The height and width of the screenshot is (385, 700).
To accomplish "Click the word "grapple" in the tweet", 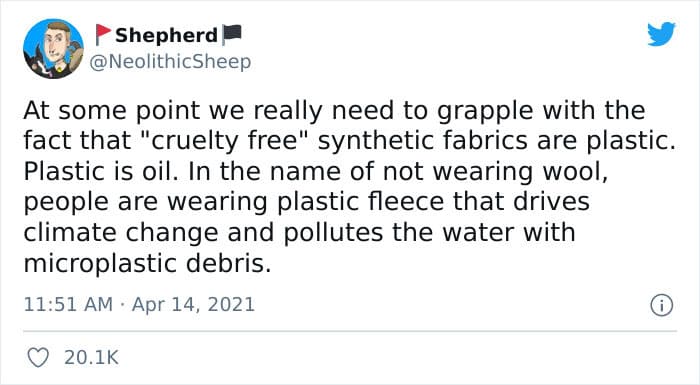I will (x=485, y=112).
